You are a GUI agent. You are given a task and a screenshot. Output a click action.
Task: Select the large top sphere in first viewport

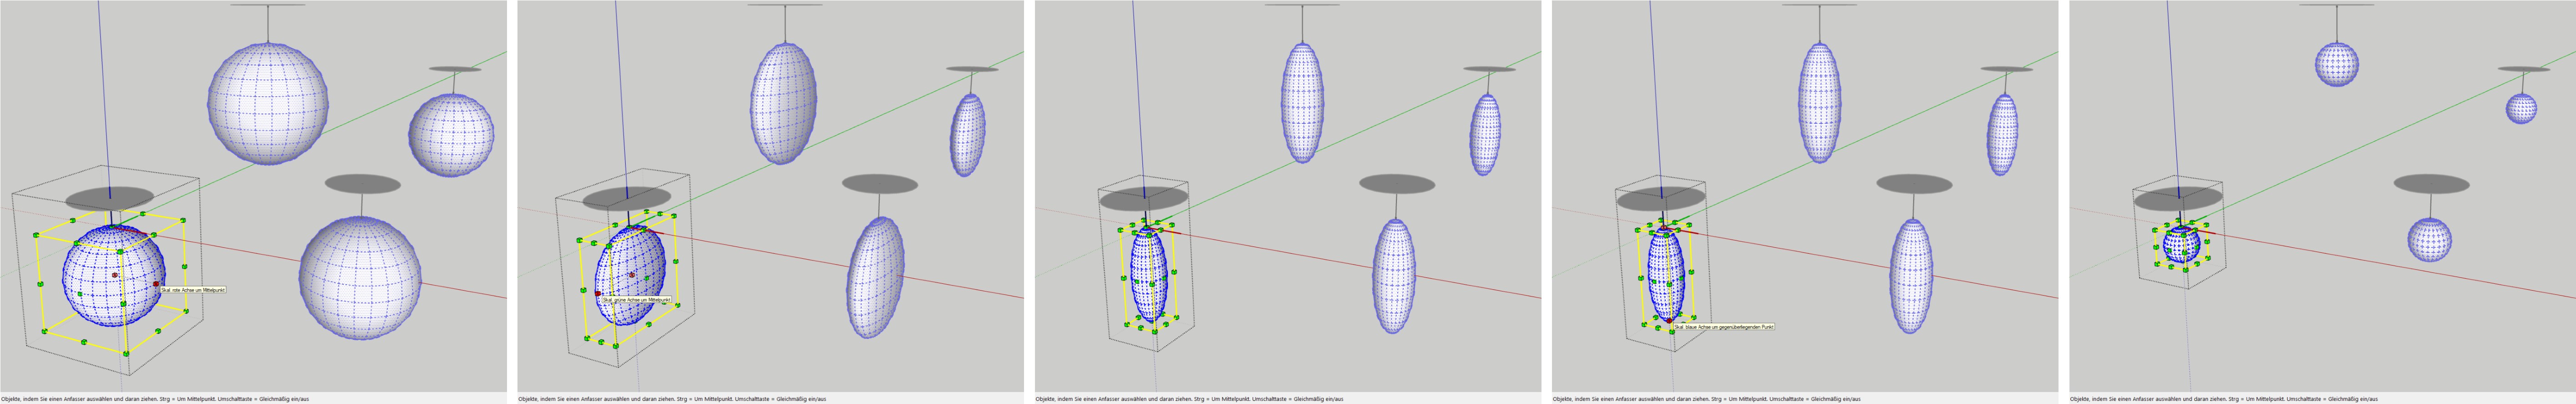tap(267, 103)
